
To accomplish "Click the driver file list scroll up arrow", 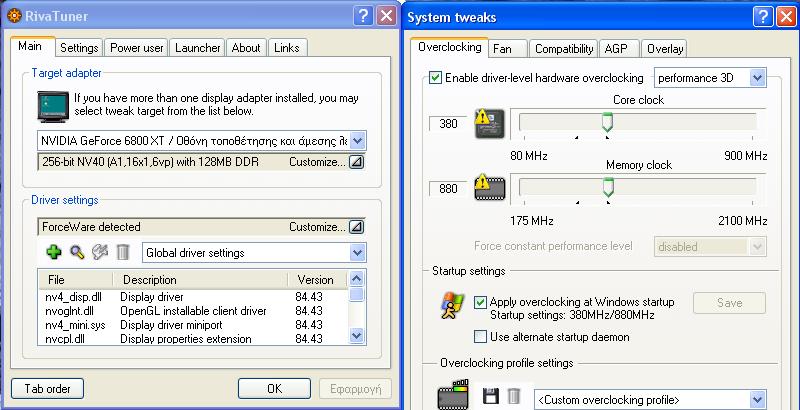I will pyautogui.click(x=357, y=278).
